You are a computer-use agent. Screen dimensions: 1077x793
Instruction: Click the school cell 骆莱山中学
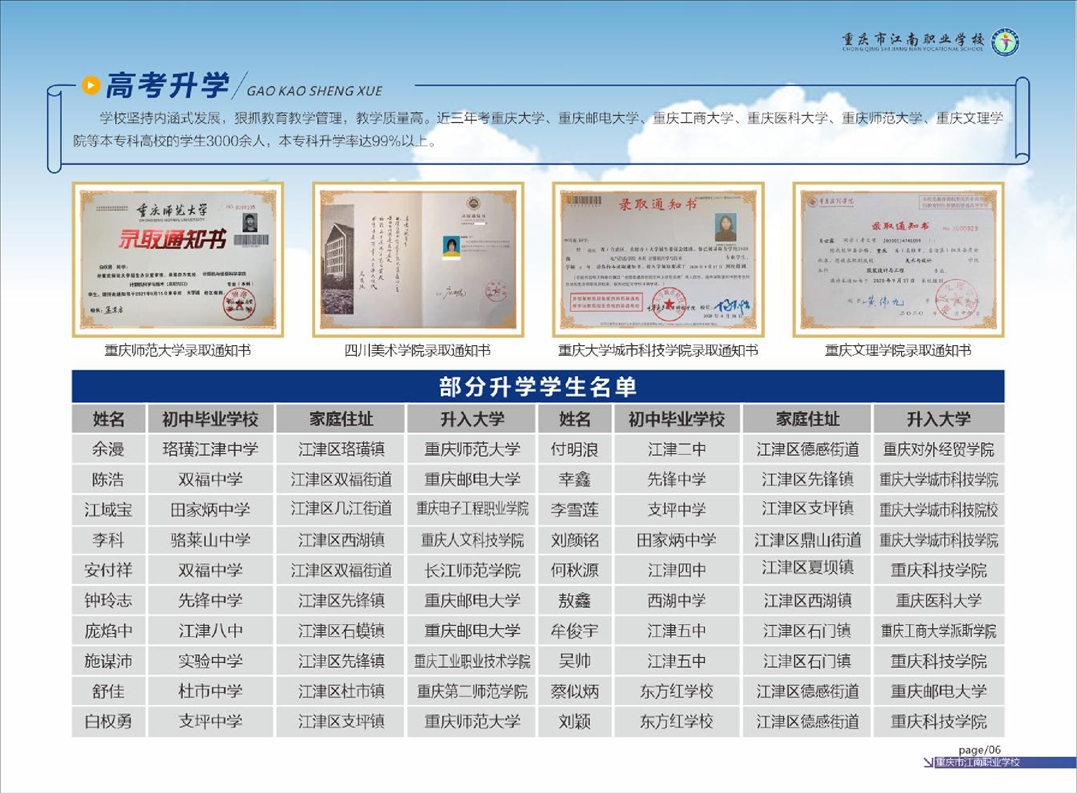tap(210, 540)
